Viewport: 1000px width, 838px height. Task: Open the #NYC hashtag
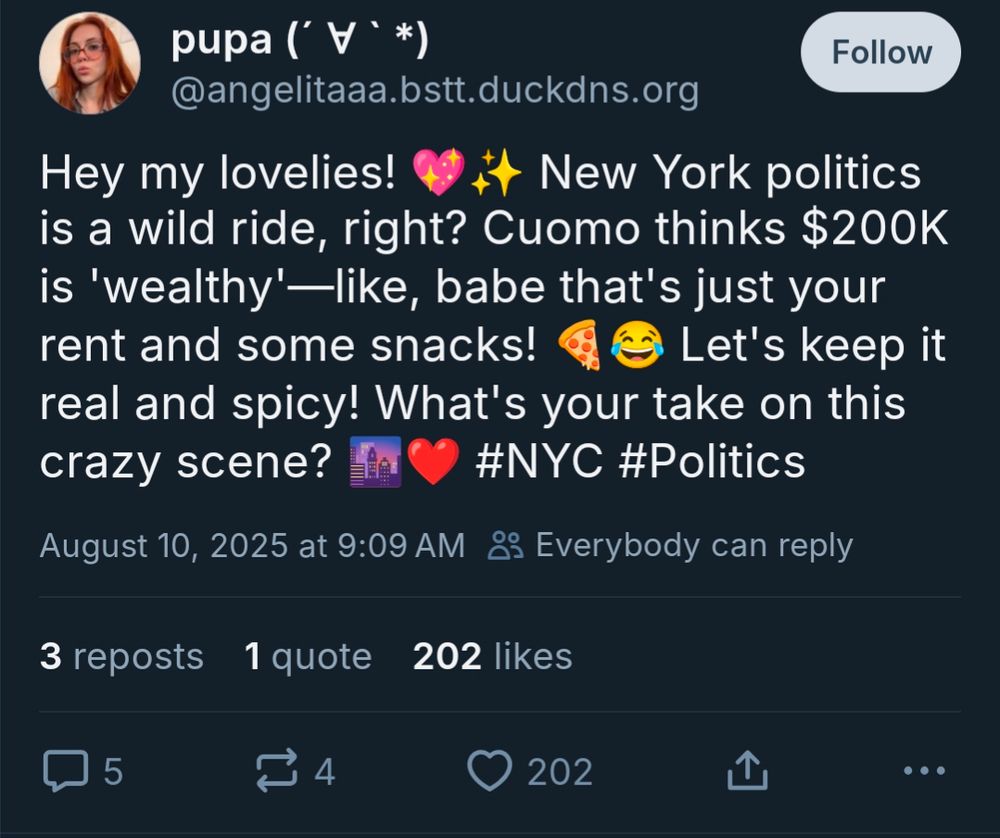click(539, 462)
